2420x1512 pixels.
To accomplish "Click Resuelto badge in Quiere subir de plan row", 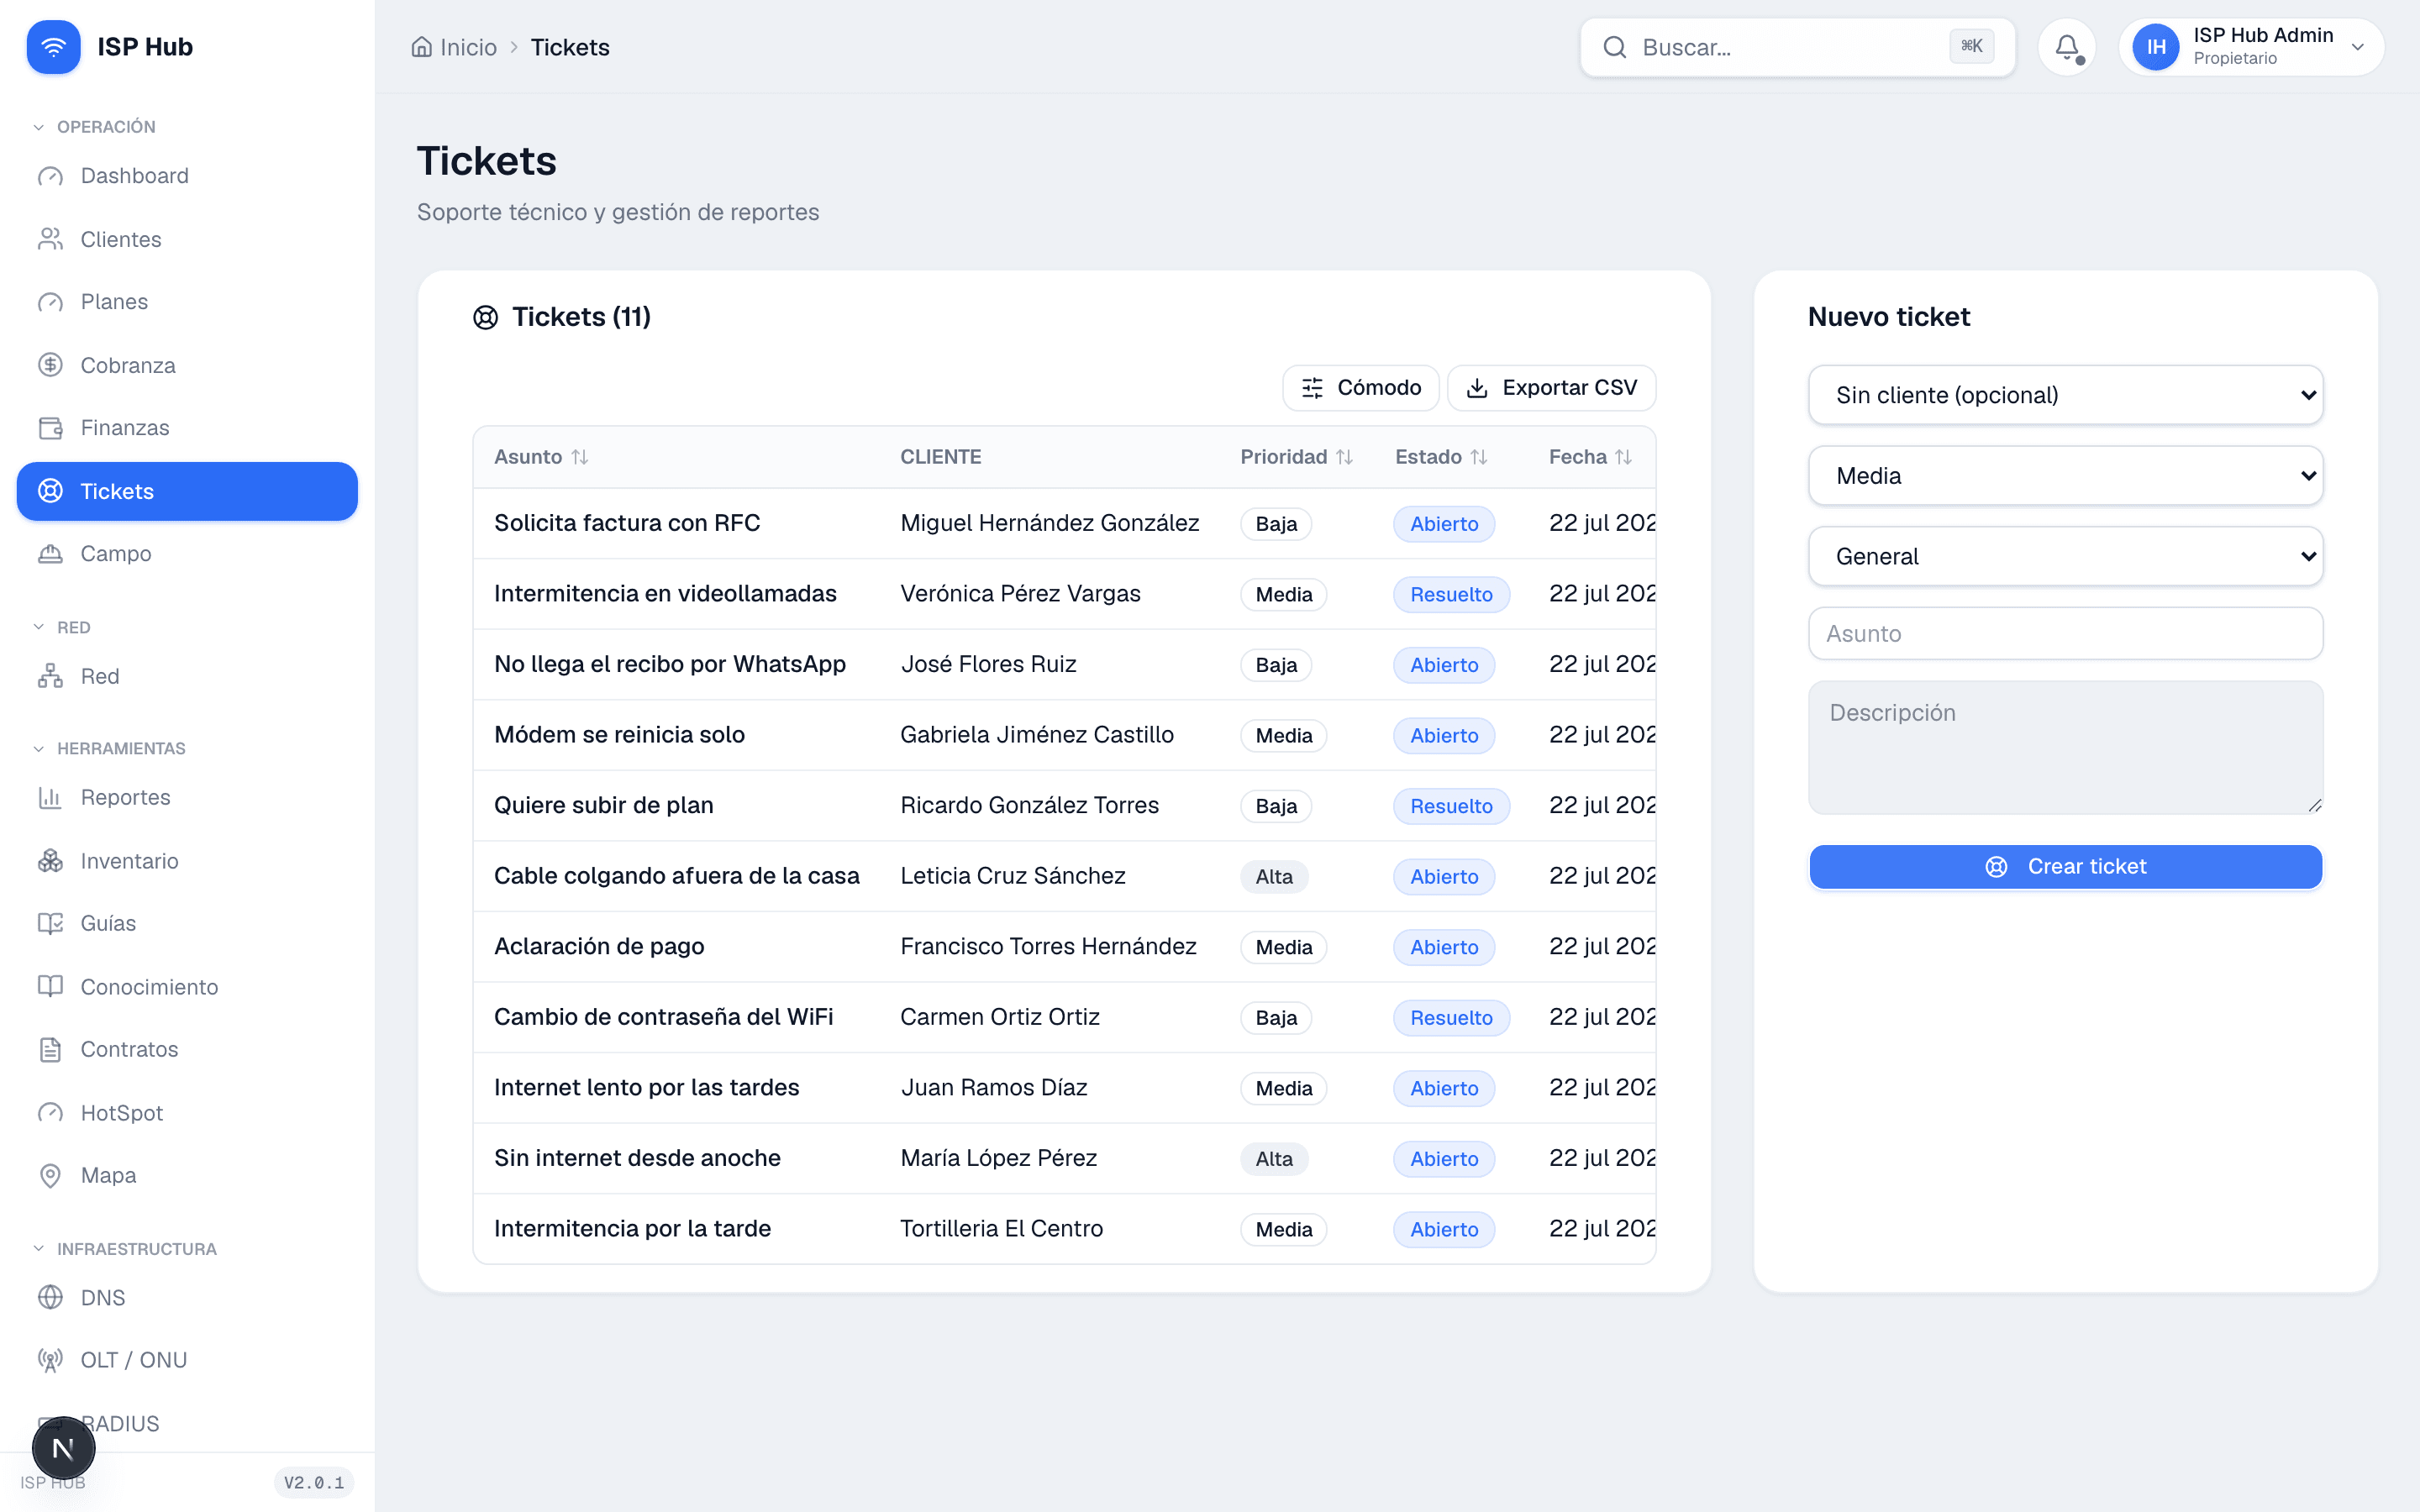I will [x=1451, y=806].
